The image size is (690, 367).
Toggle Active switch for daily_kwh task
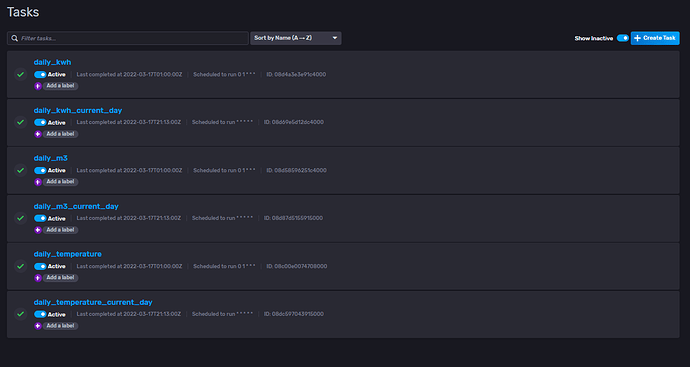point(40,74)
